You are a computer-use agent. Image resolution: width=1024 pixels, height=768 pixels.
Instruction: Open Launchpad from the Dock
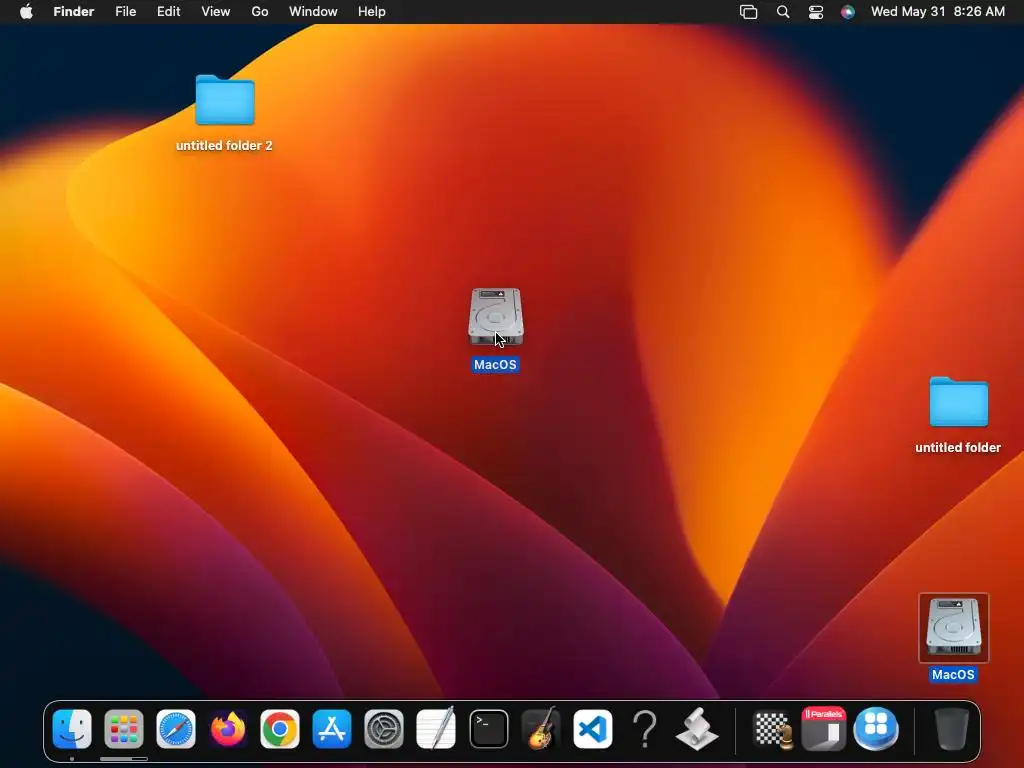(123, 728)
